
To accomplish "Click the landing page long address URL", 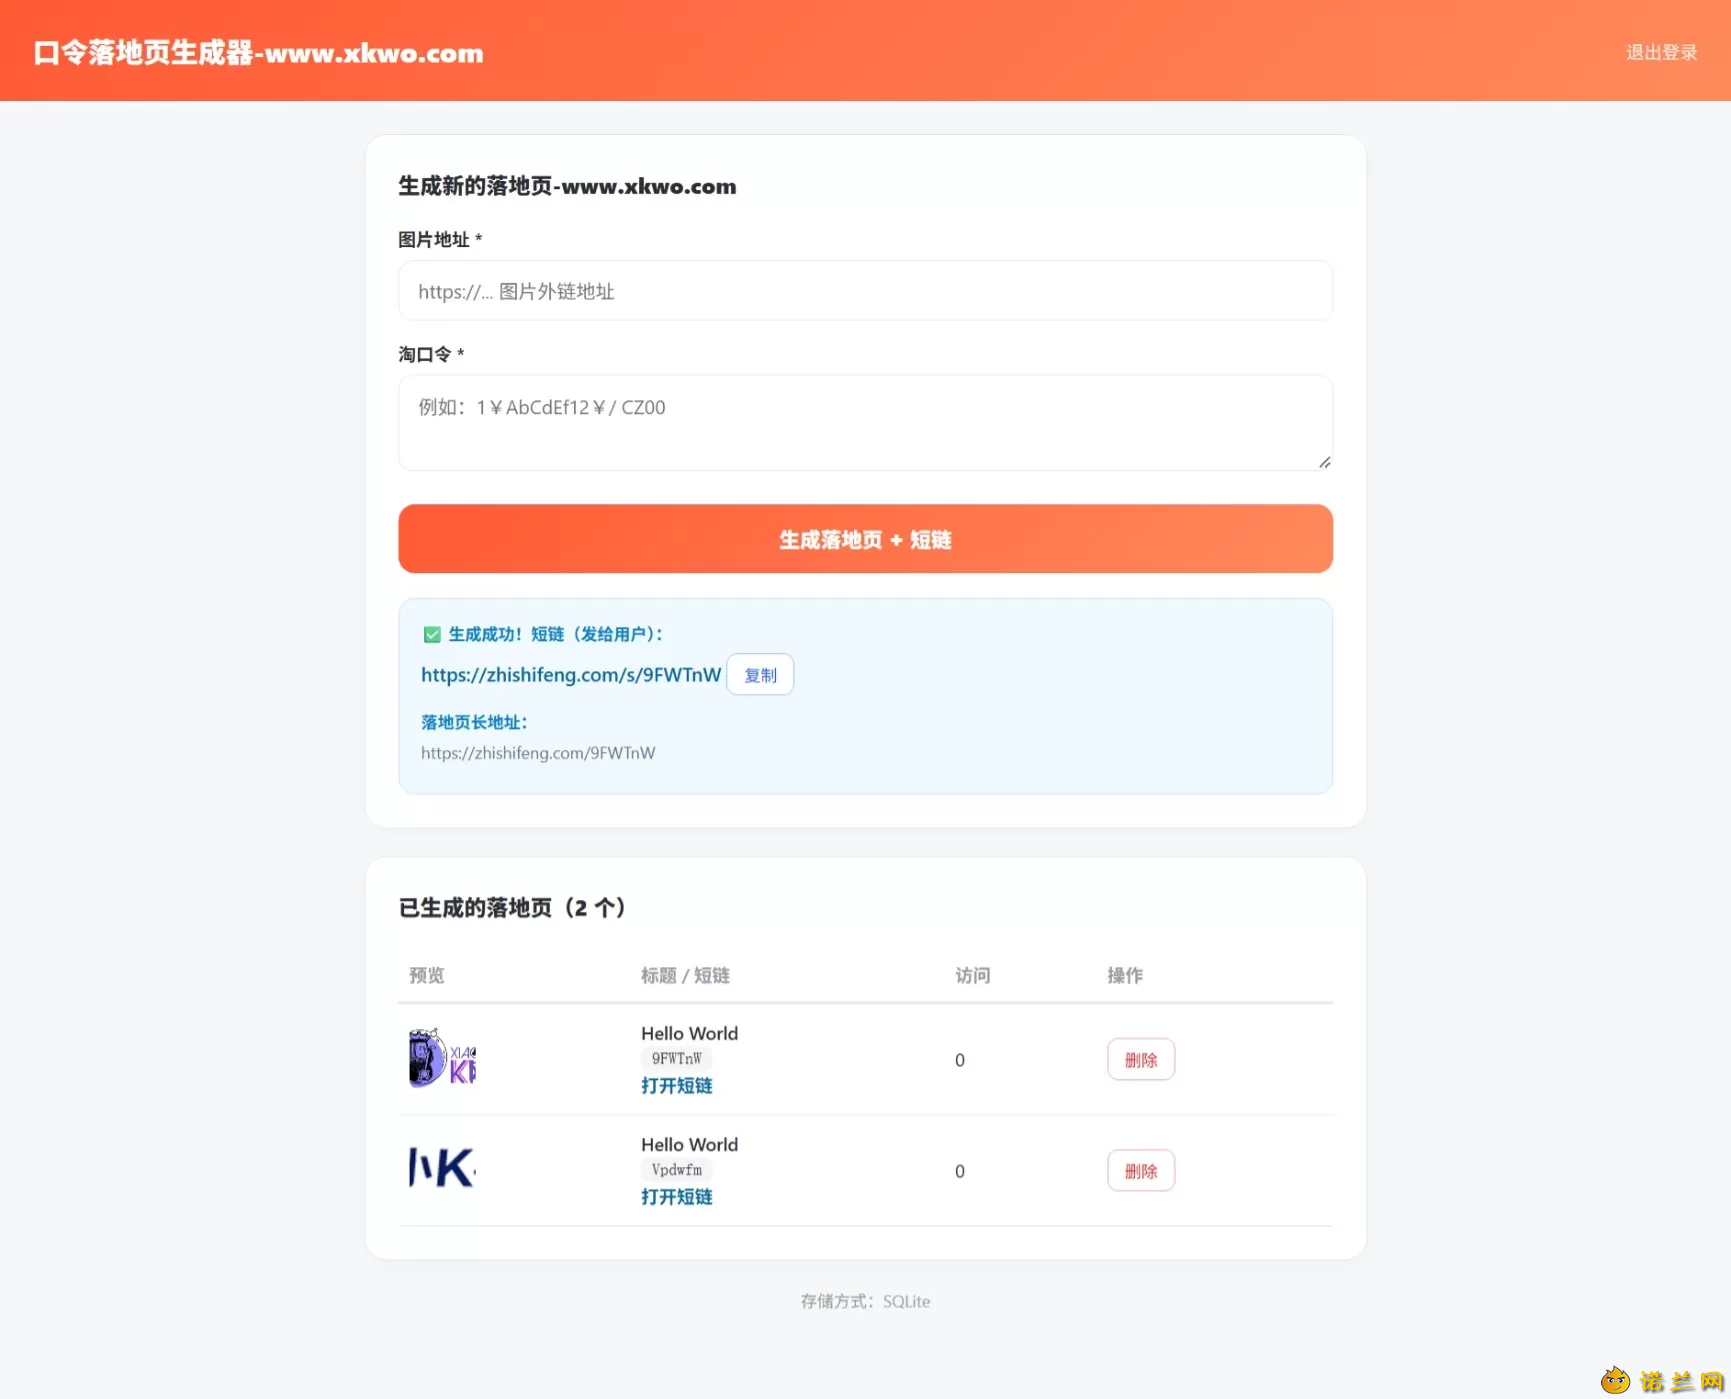I will (538, 753).
